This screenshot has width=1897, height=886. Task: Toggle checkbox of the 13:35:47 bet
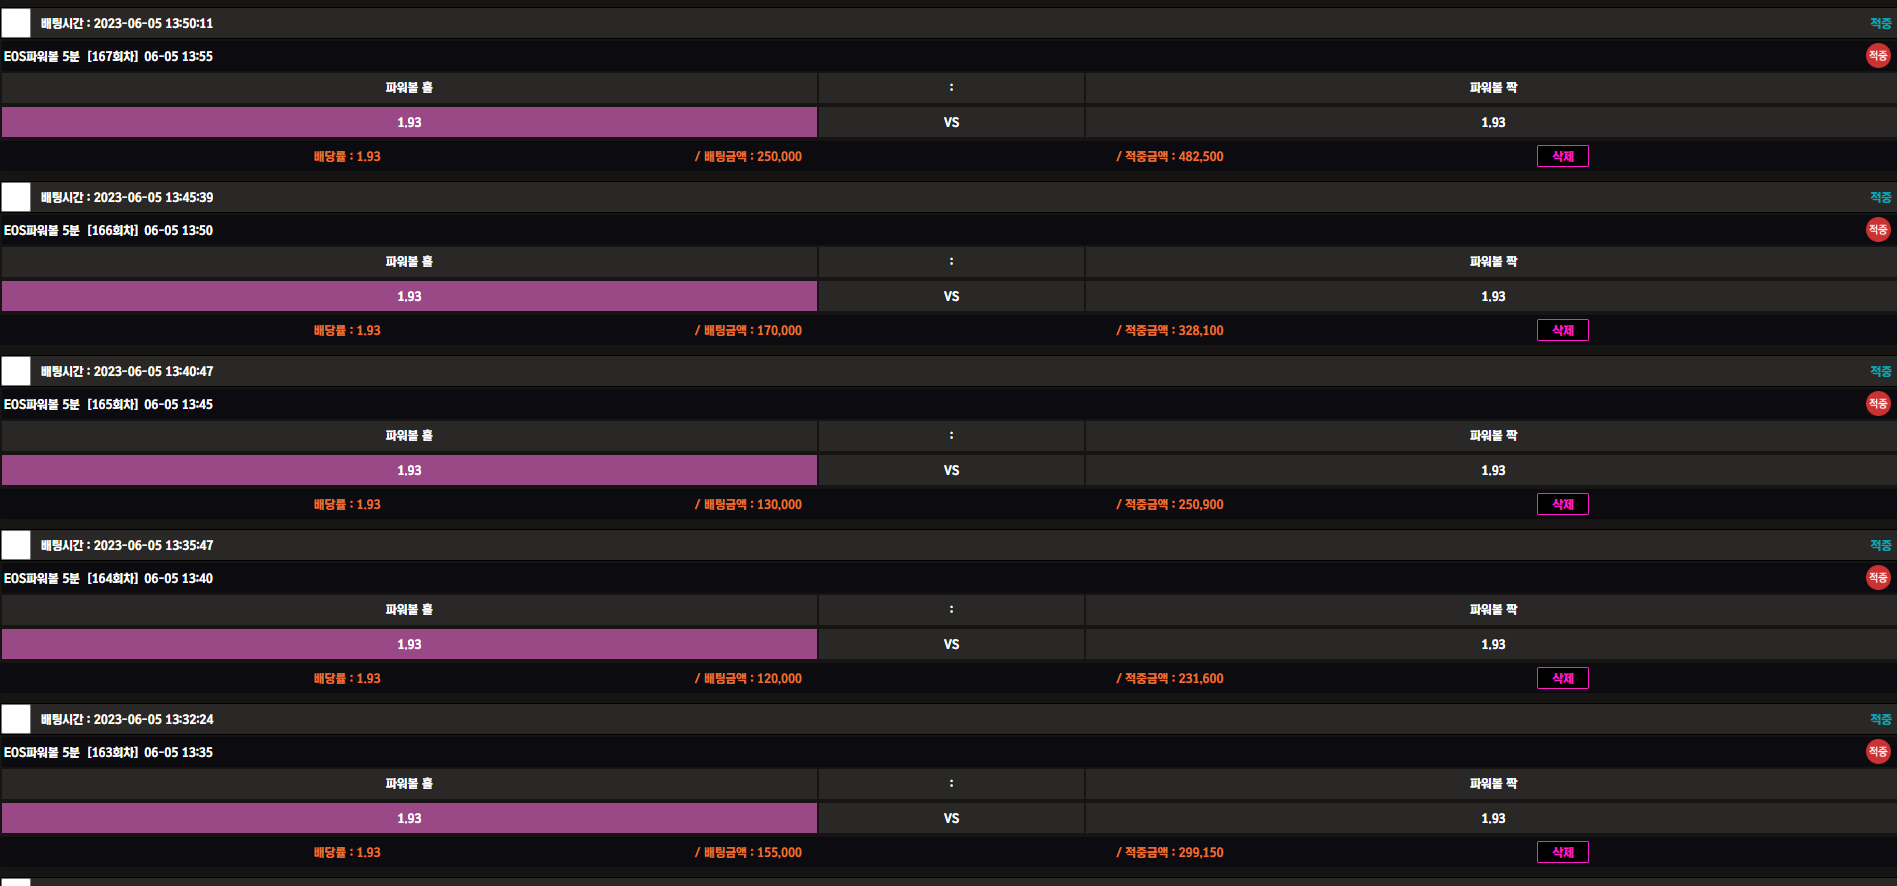pyautogui.click(x=16, y=545)
